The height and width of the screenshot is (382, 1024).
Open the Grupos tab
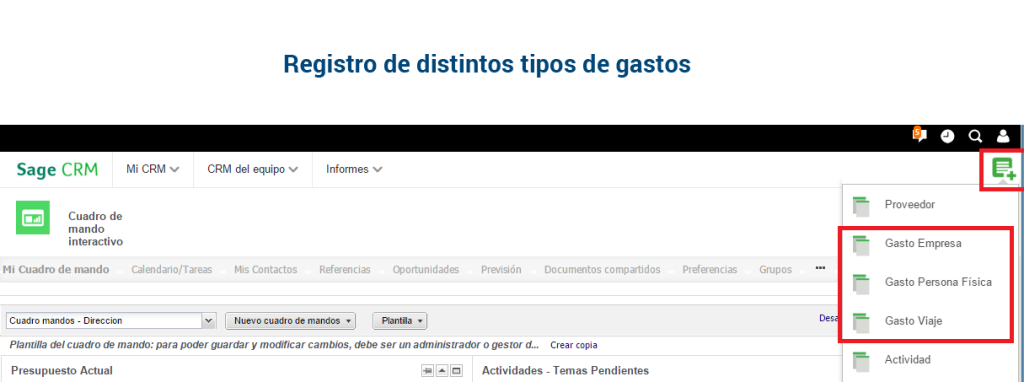(x=775, y=269)
